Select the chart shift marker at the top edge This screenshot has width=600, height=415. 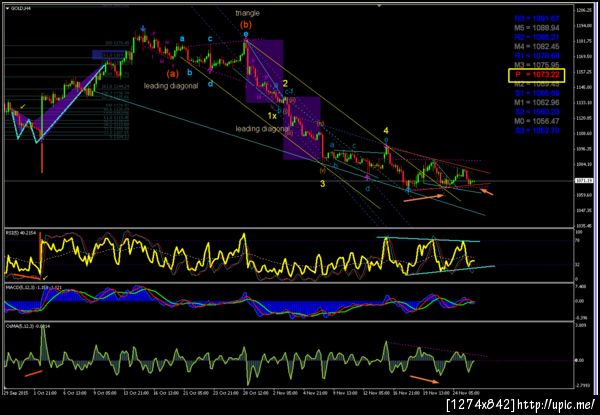[x=379, y=6]
